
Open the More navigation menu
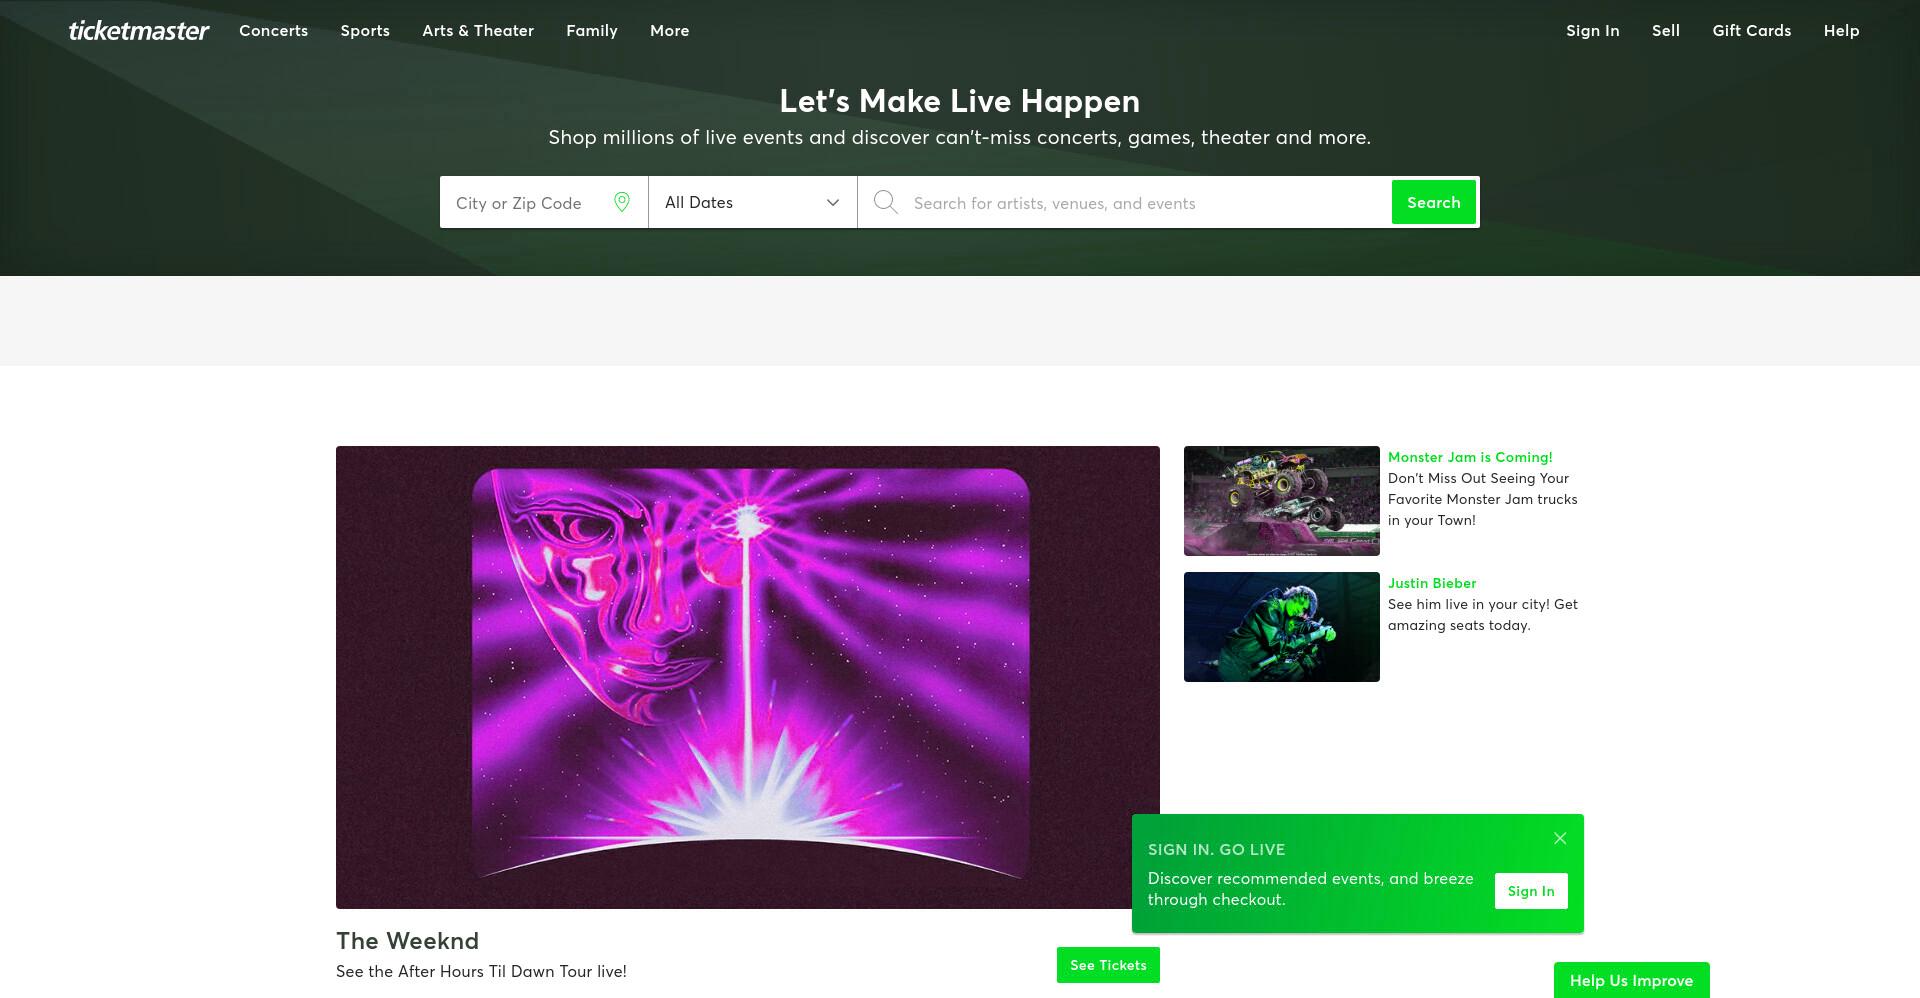[669, 31]
